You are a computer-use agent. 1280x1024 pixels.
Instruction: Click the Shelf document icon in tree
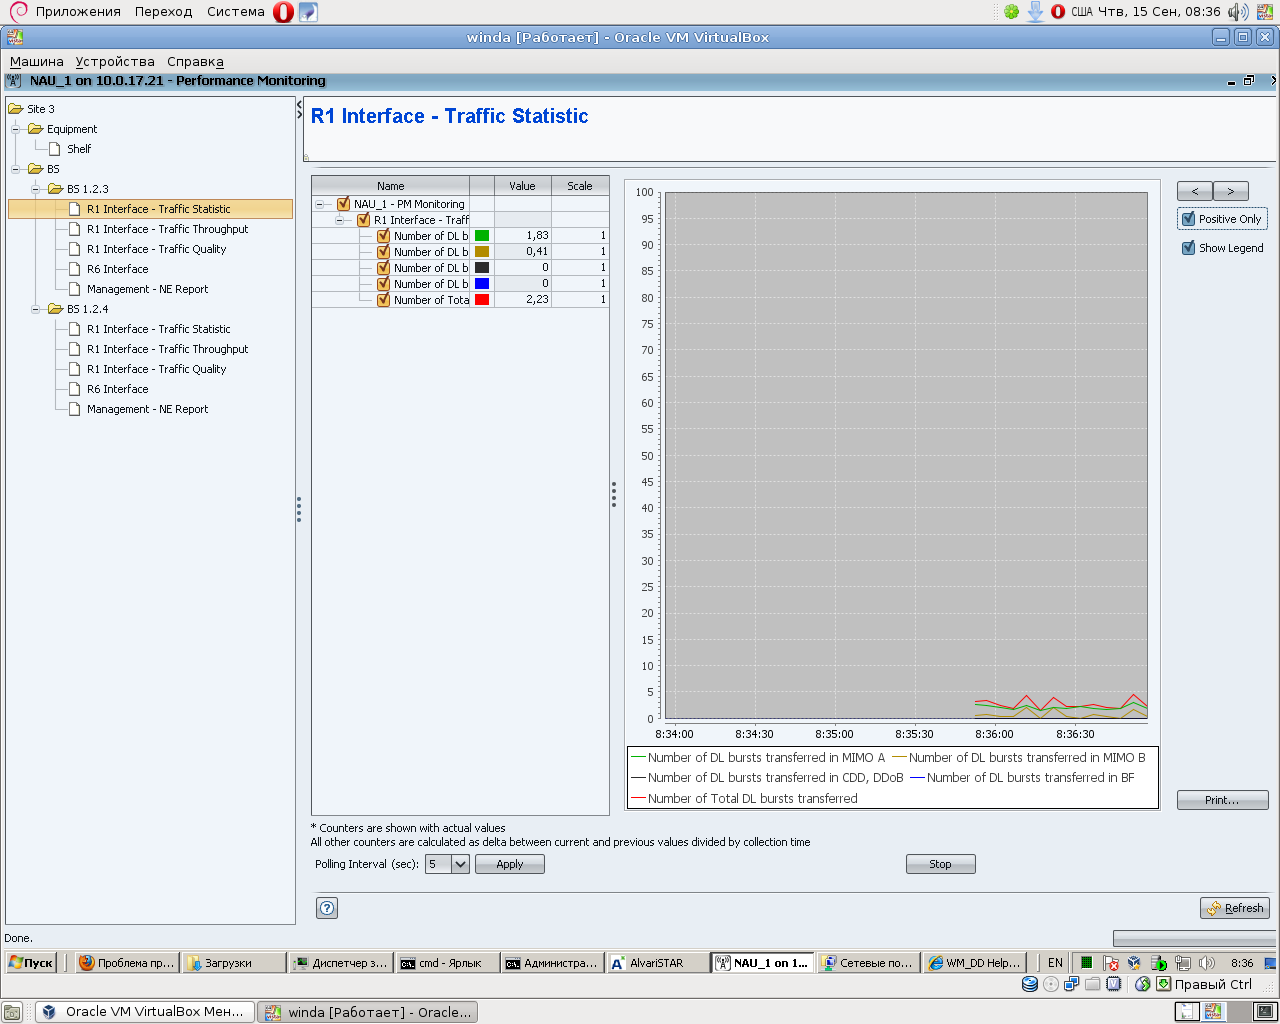click(55, 149)
